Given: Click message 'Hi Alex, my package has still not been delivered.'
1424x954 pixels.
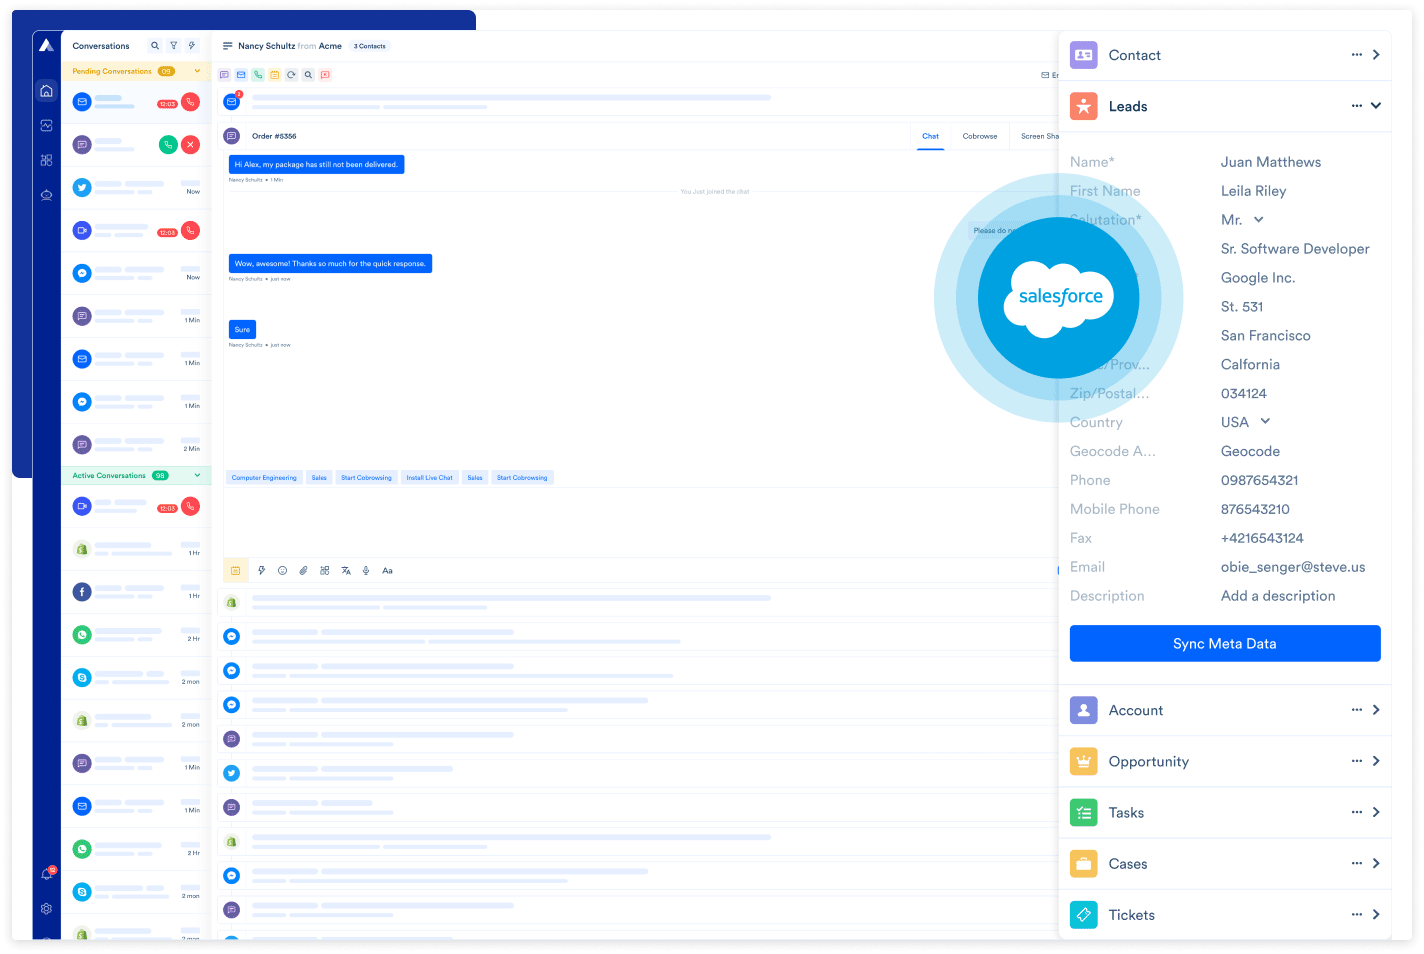Looking at the screenshot, I should point(316,164).
